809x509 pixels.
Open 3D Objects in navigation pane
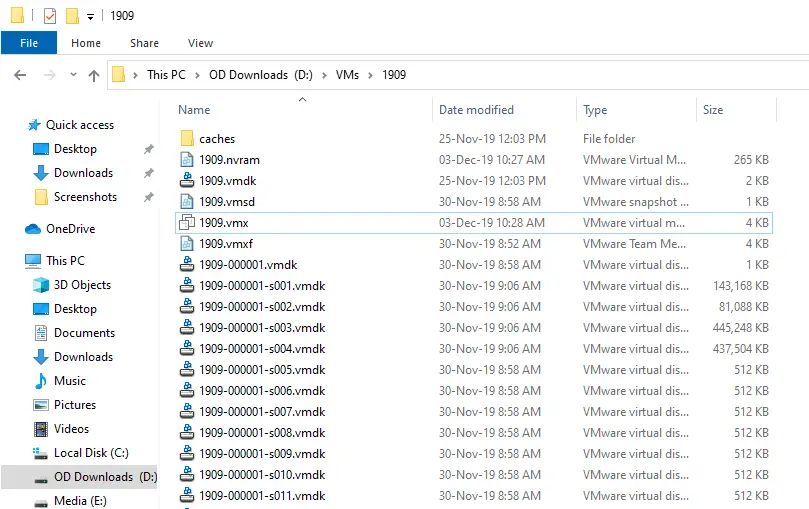82,285
